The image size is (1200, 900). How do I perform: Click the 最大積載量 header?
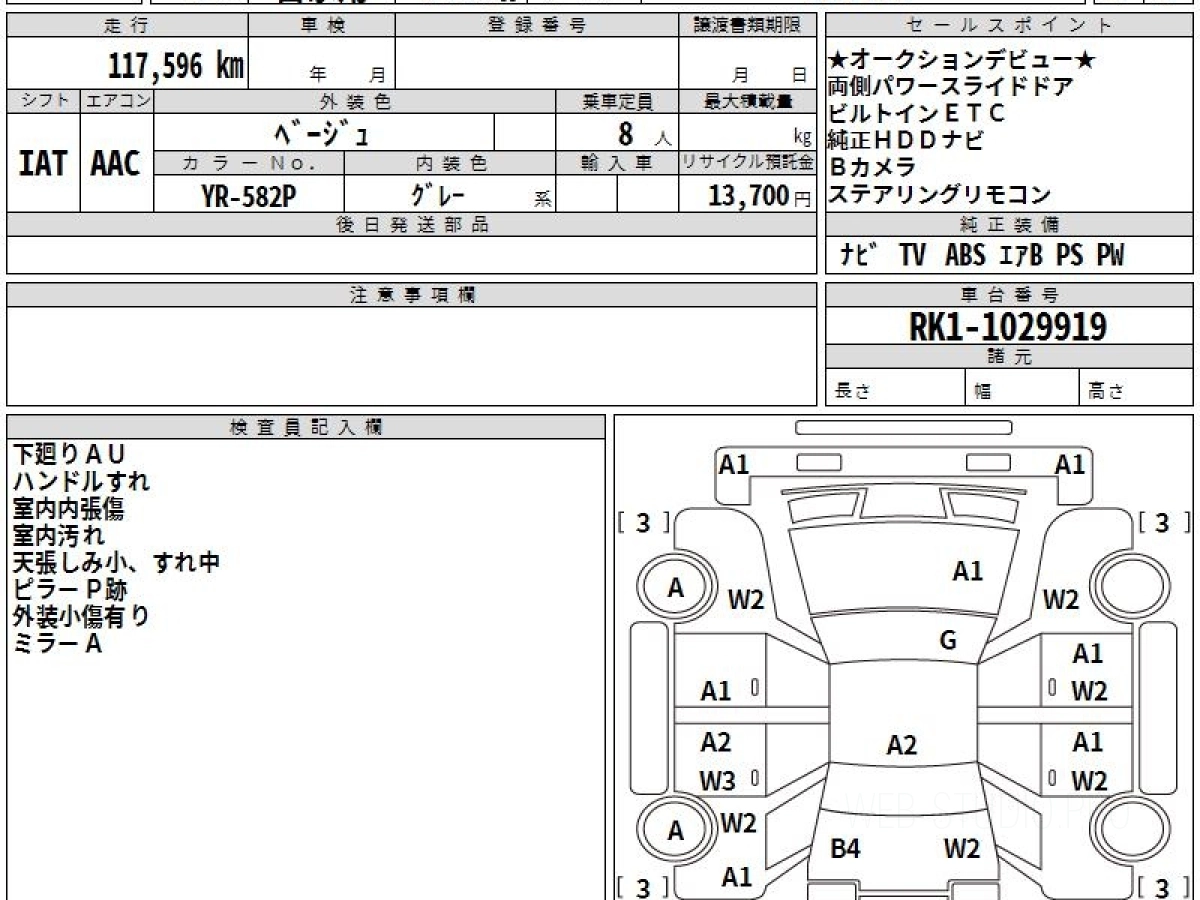(747, 101)
